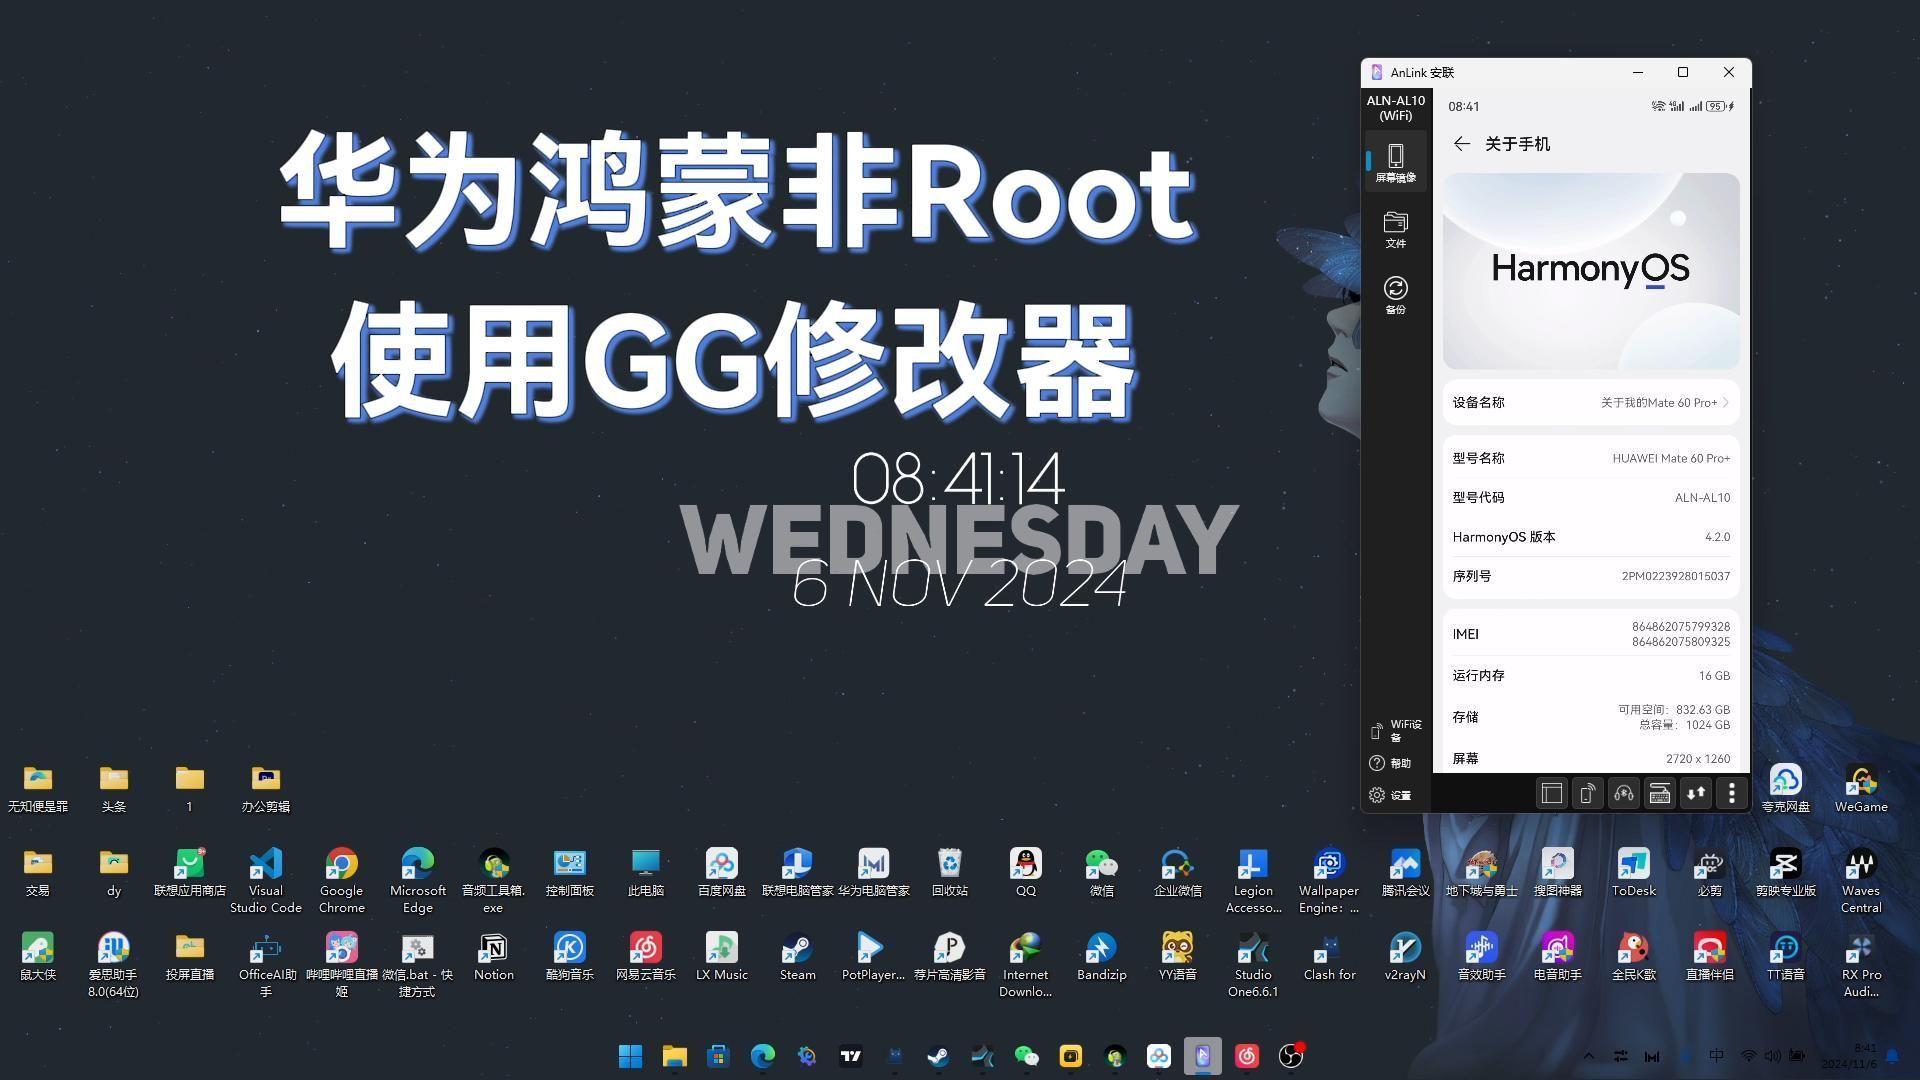The width and height of the screenshot is (1920, 1080).
Task: Click the 存储 storage row on the phone
Action: (1591, 717)
